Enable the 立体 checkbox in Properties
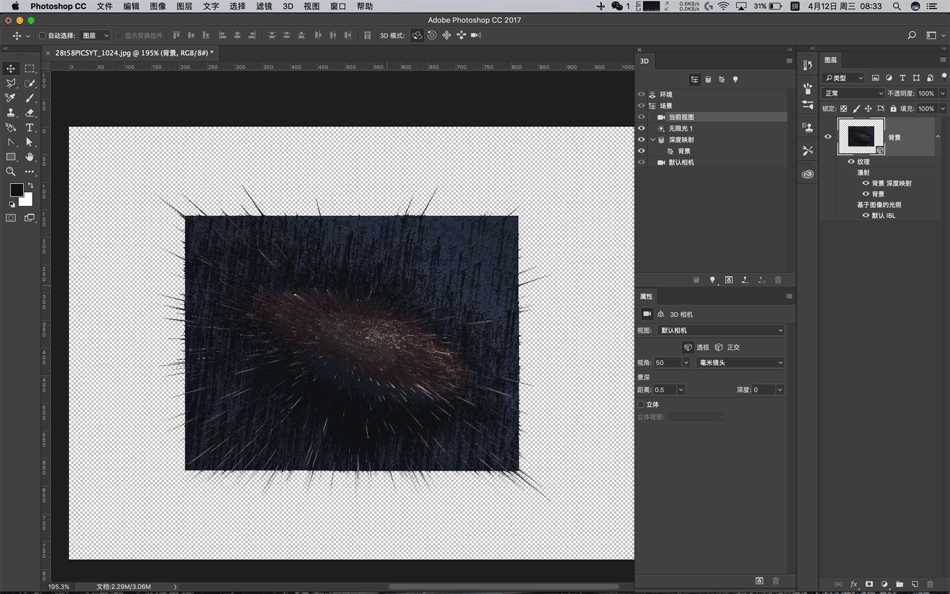950x594 pixels. click(642, 404)
